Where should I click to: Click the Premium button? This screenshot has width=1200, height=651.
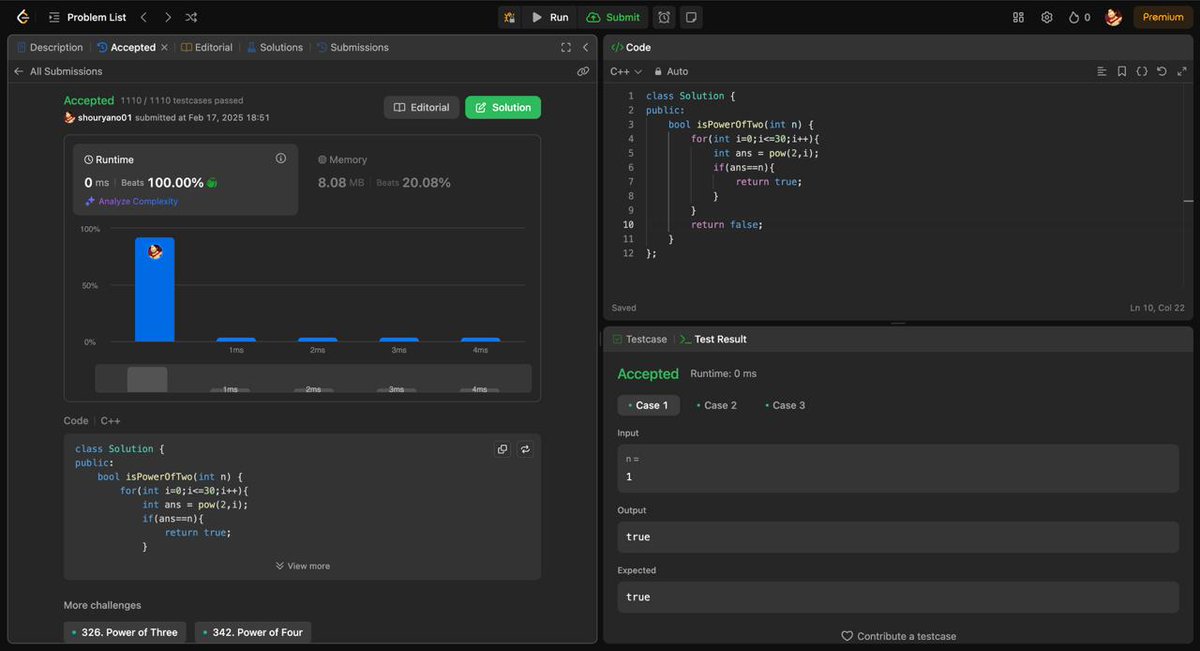[1163, 17]
